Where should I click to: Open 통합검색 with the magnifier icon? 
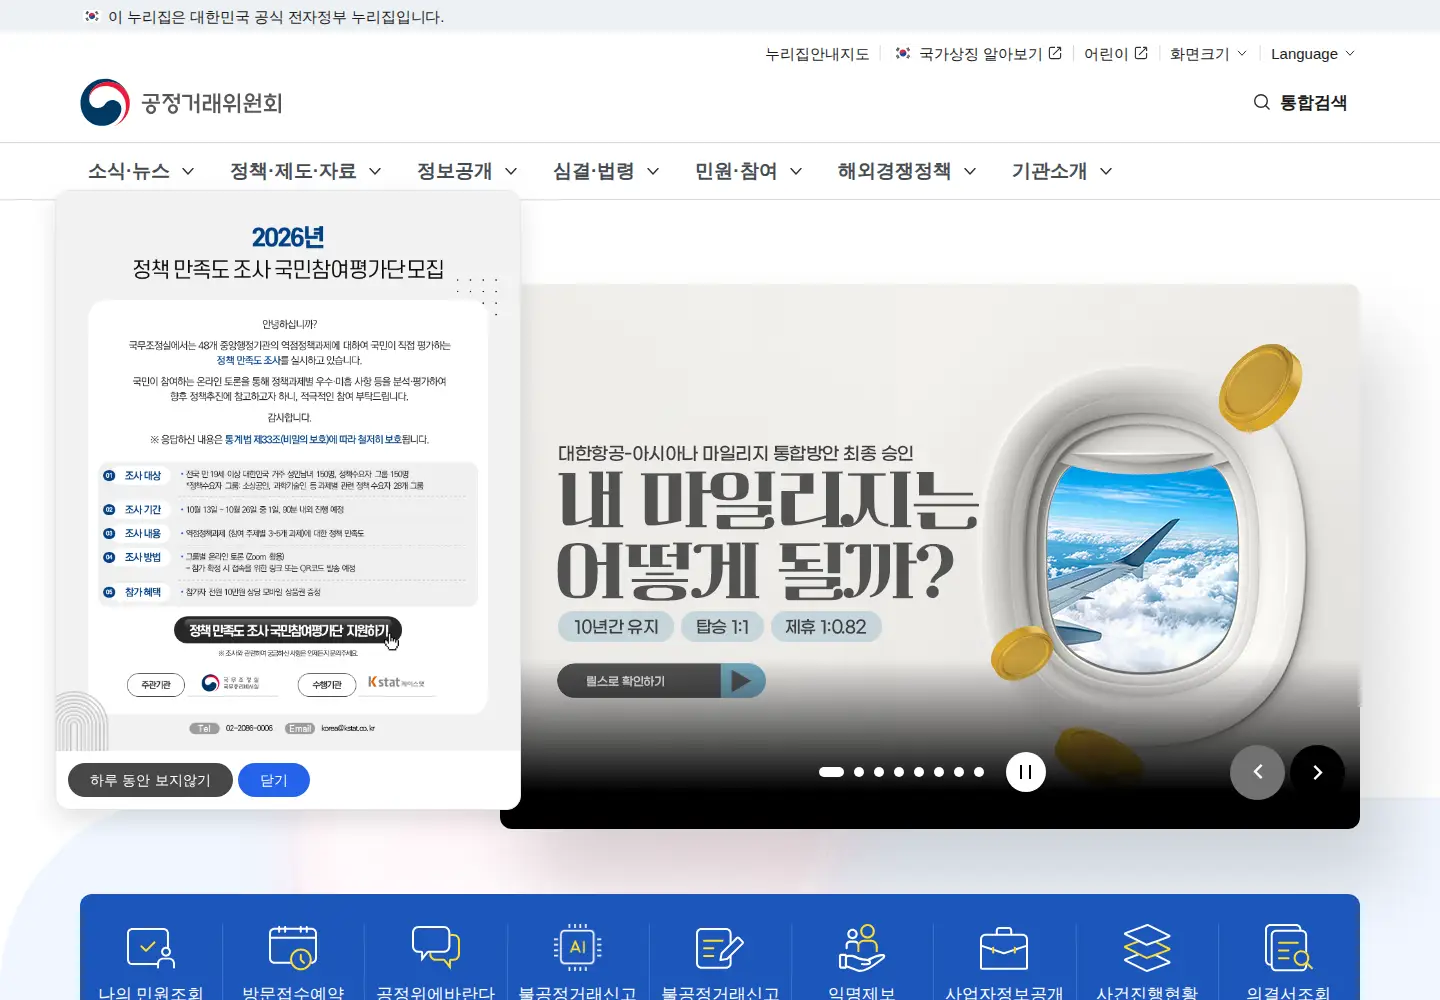point(1300,102)
